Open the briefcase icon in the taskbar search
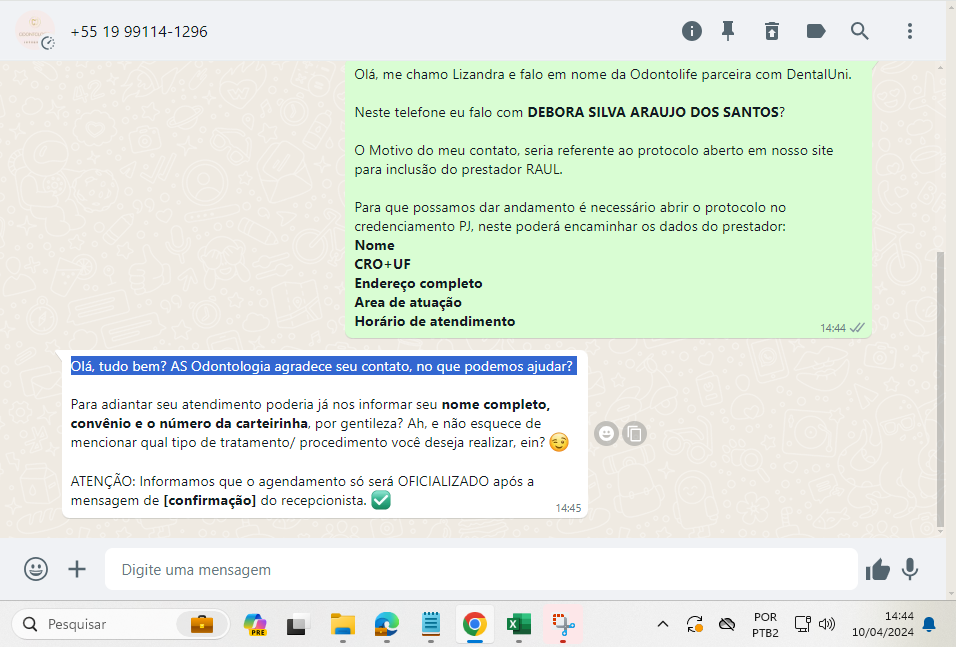This screenshot has width=956, height=647. (202, 624)
